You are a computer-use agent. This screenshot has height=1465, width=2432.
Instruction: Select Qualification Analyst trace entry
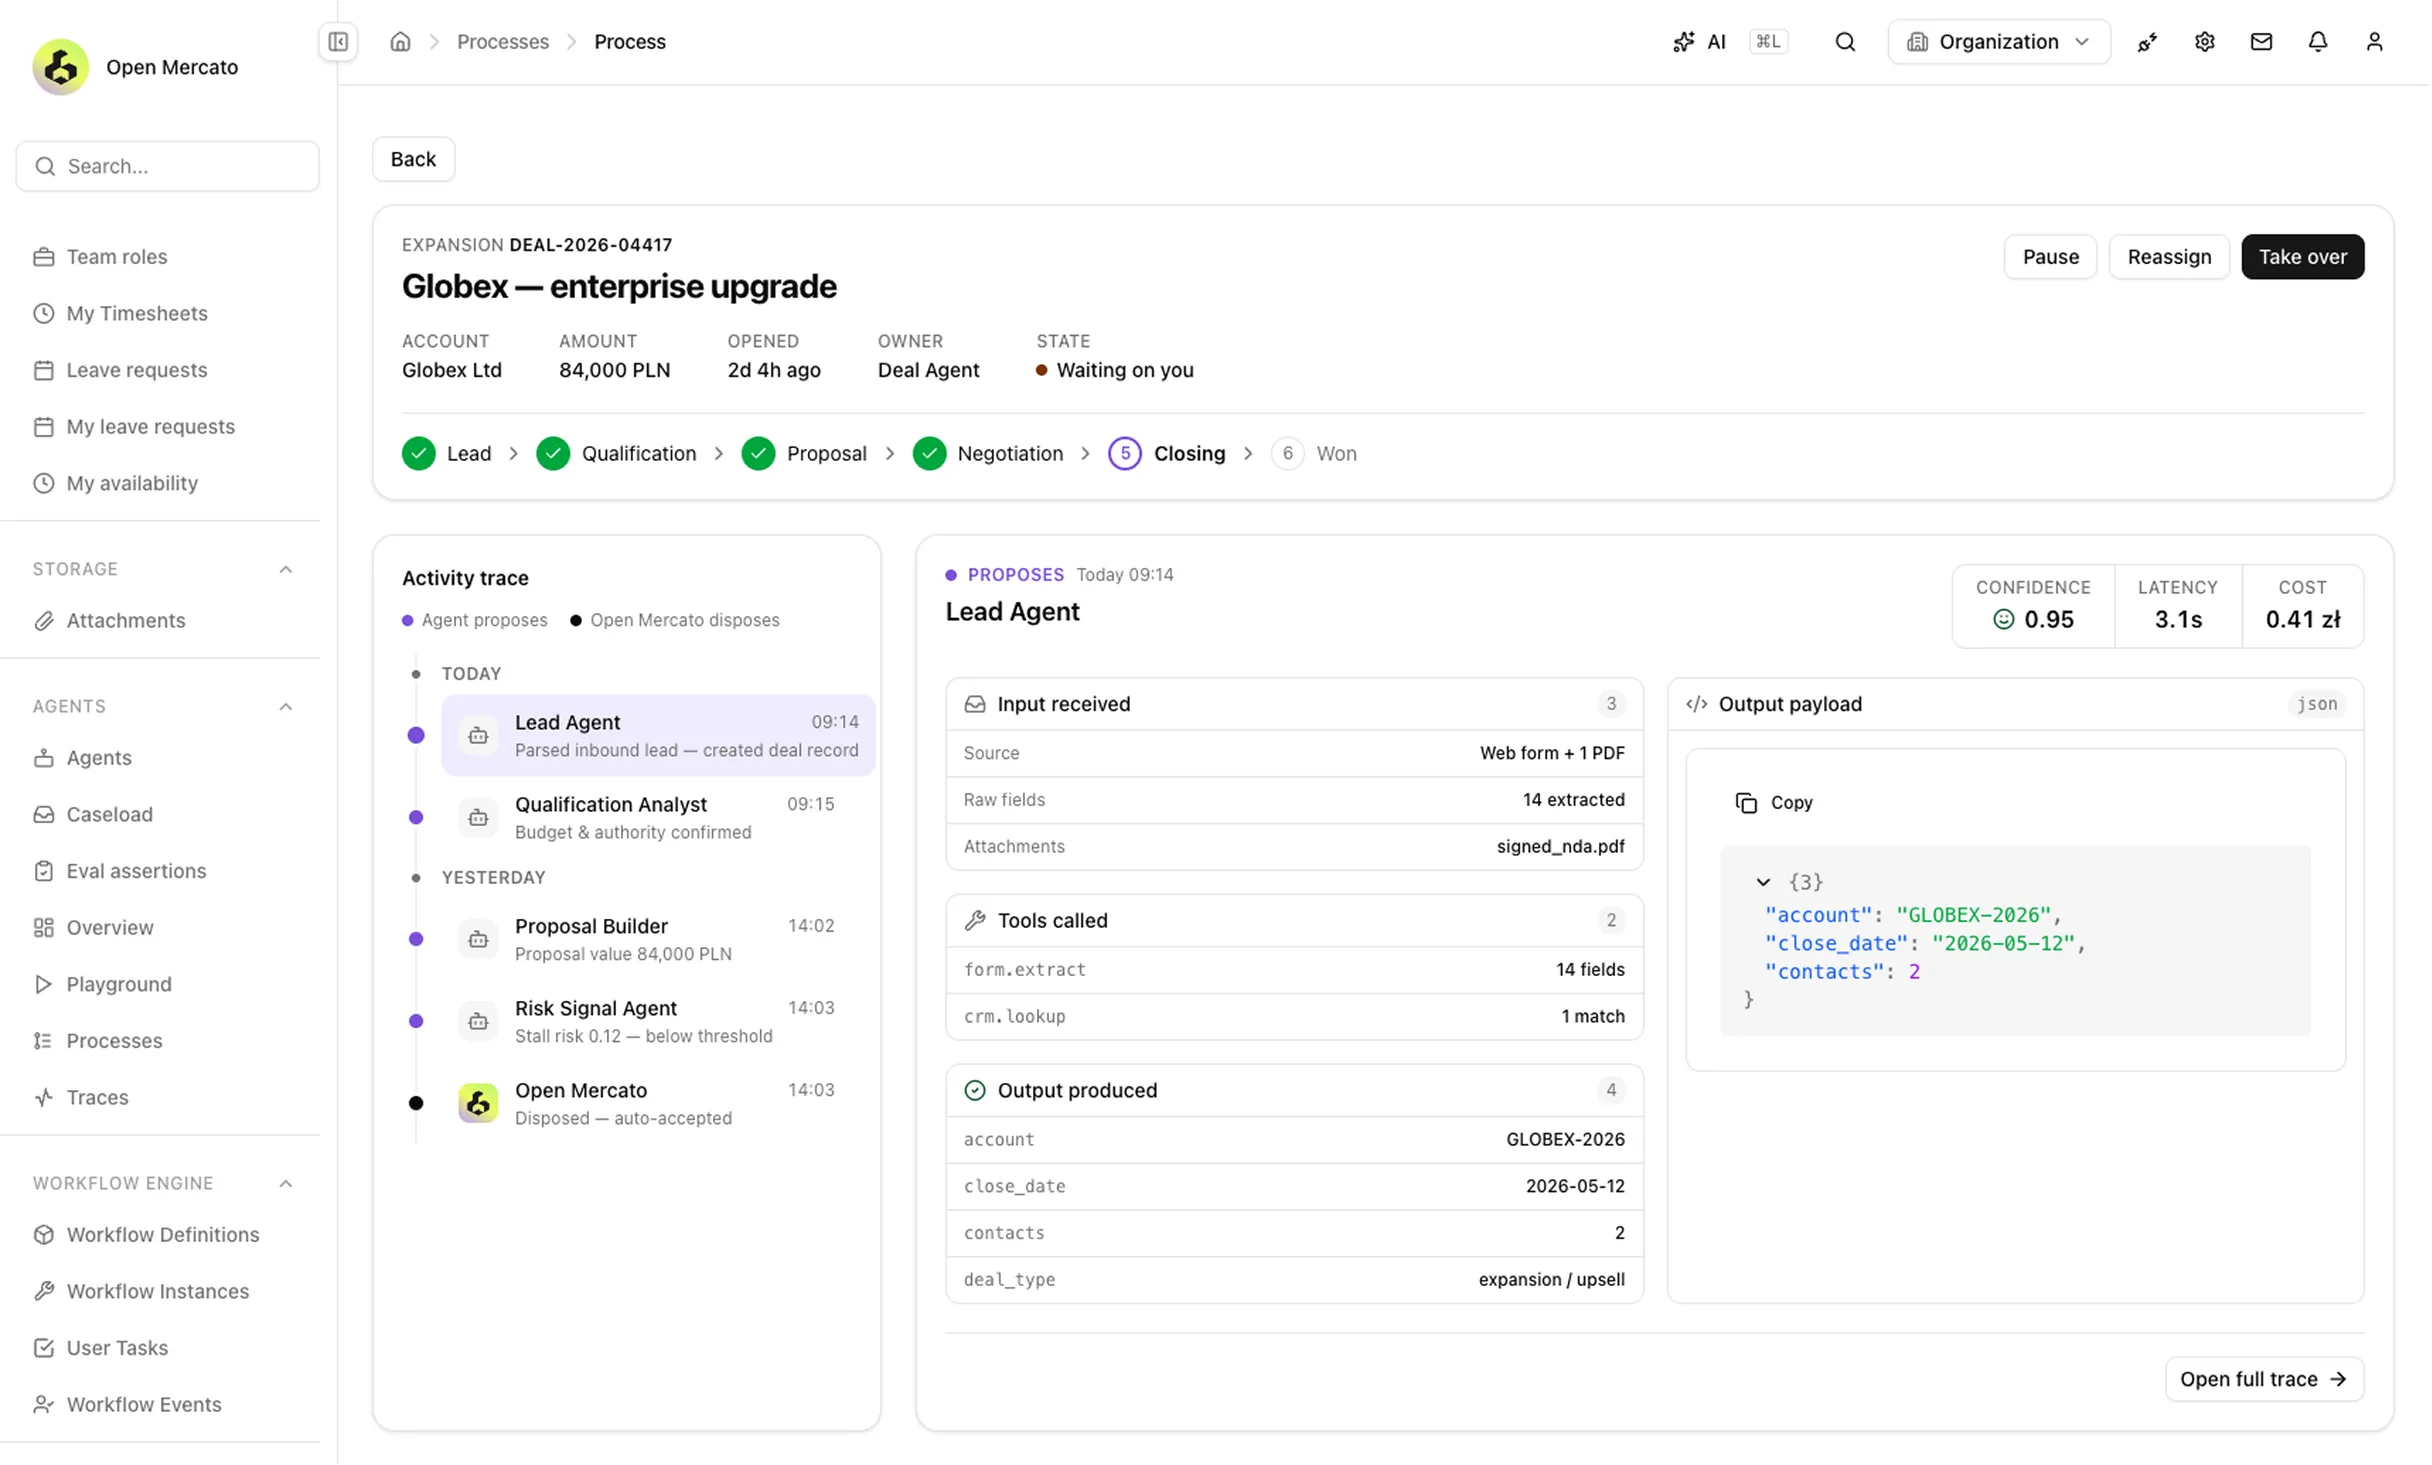tap(659, 817)
